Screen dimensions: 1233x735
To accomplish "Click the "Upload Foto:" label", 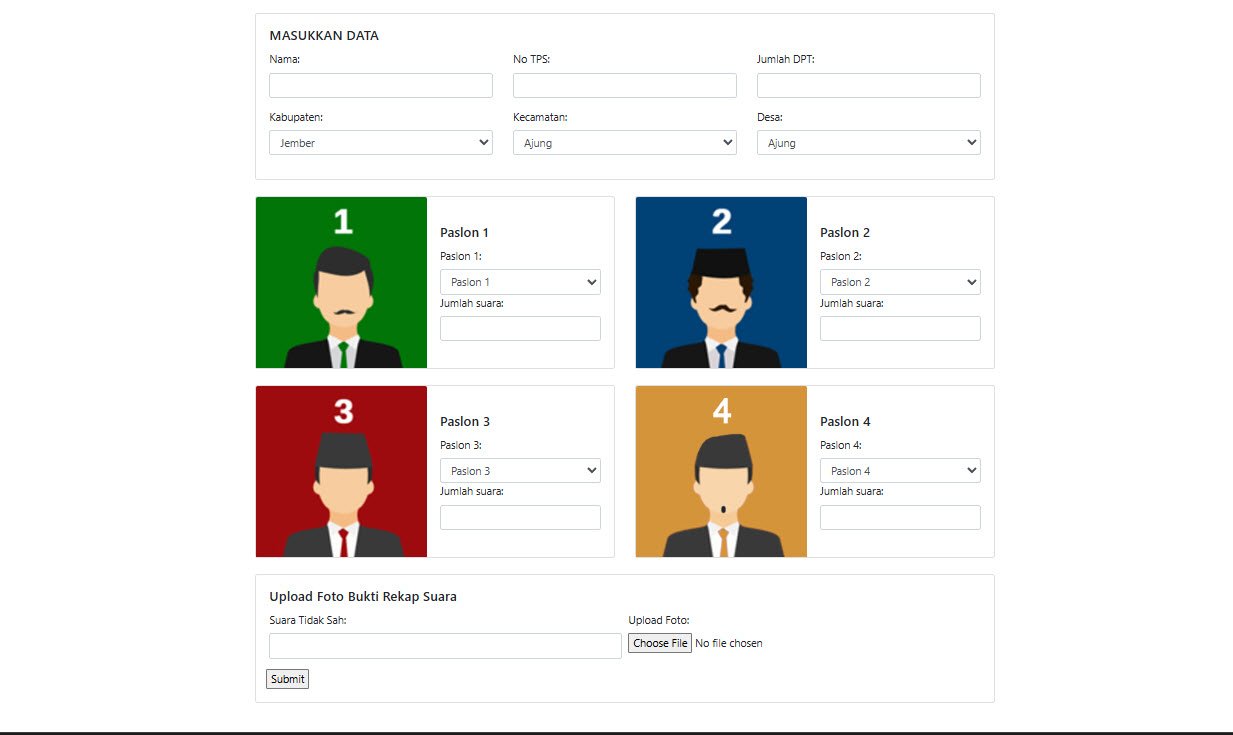I will (659, 620).
